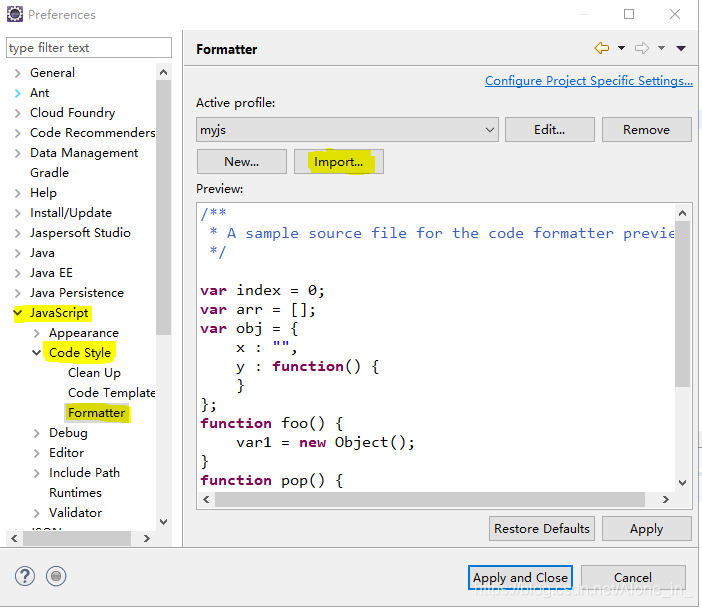Click tree panel scroll-up arrow

163,72
